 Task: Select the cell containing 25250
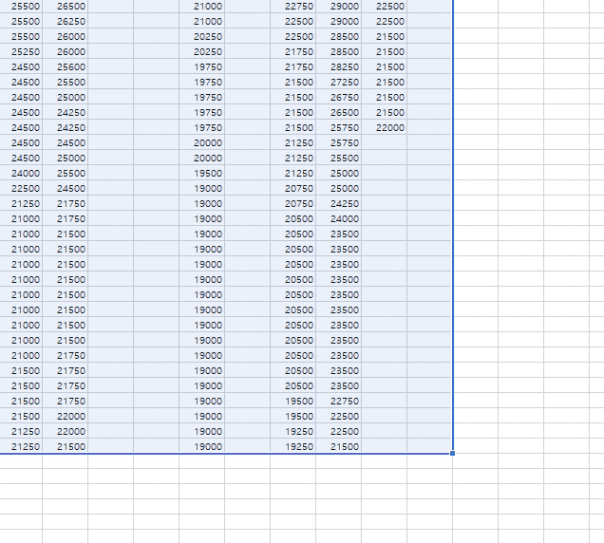click(21, 52)
